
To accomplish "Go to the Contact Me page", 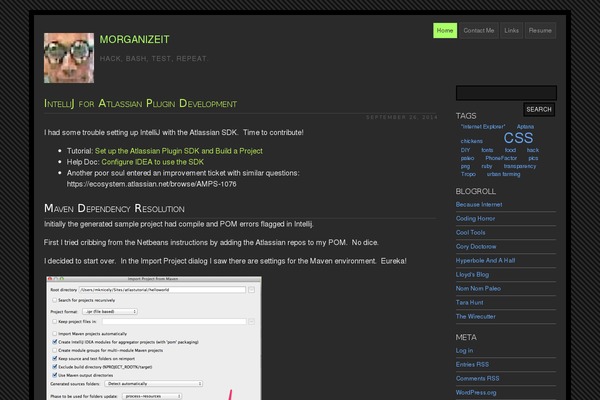I will [479, 31].
